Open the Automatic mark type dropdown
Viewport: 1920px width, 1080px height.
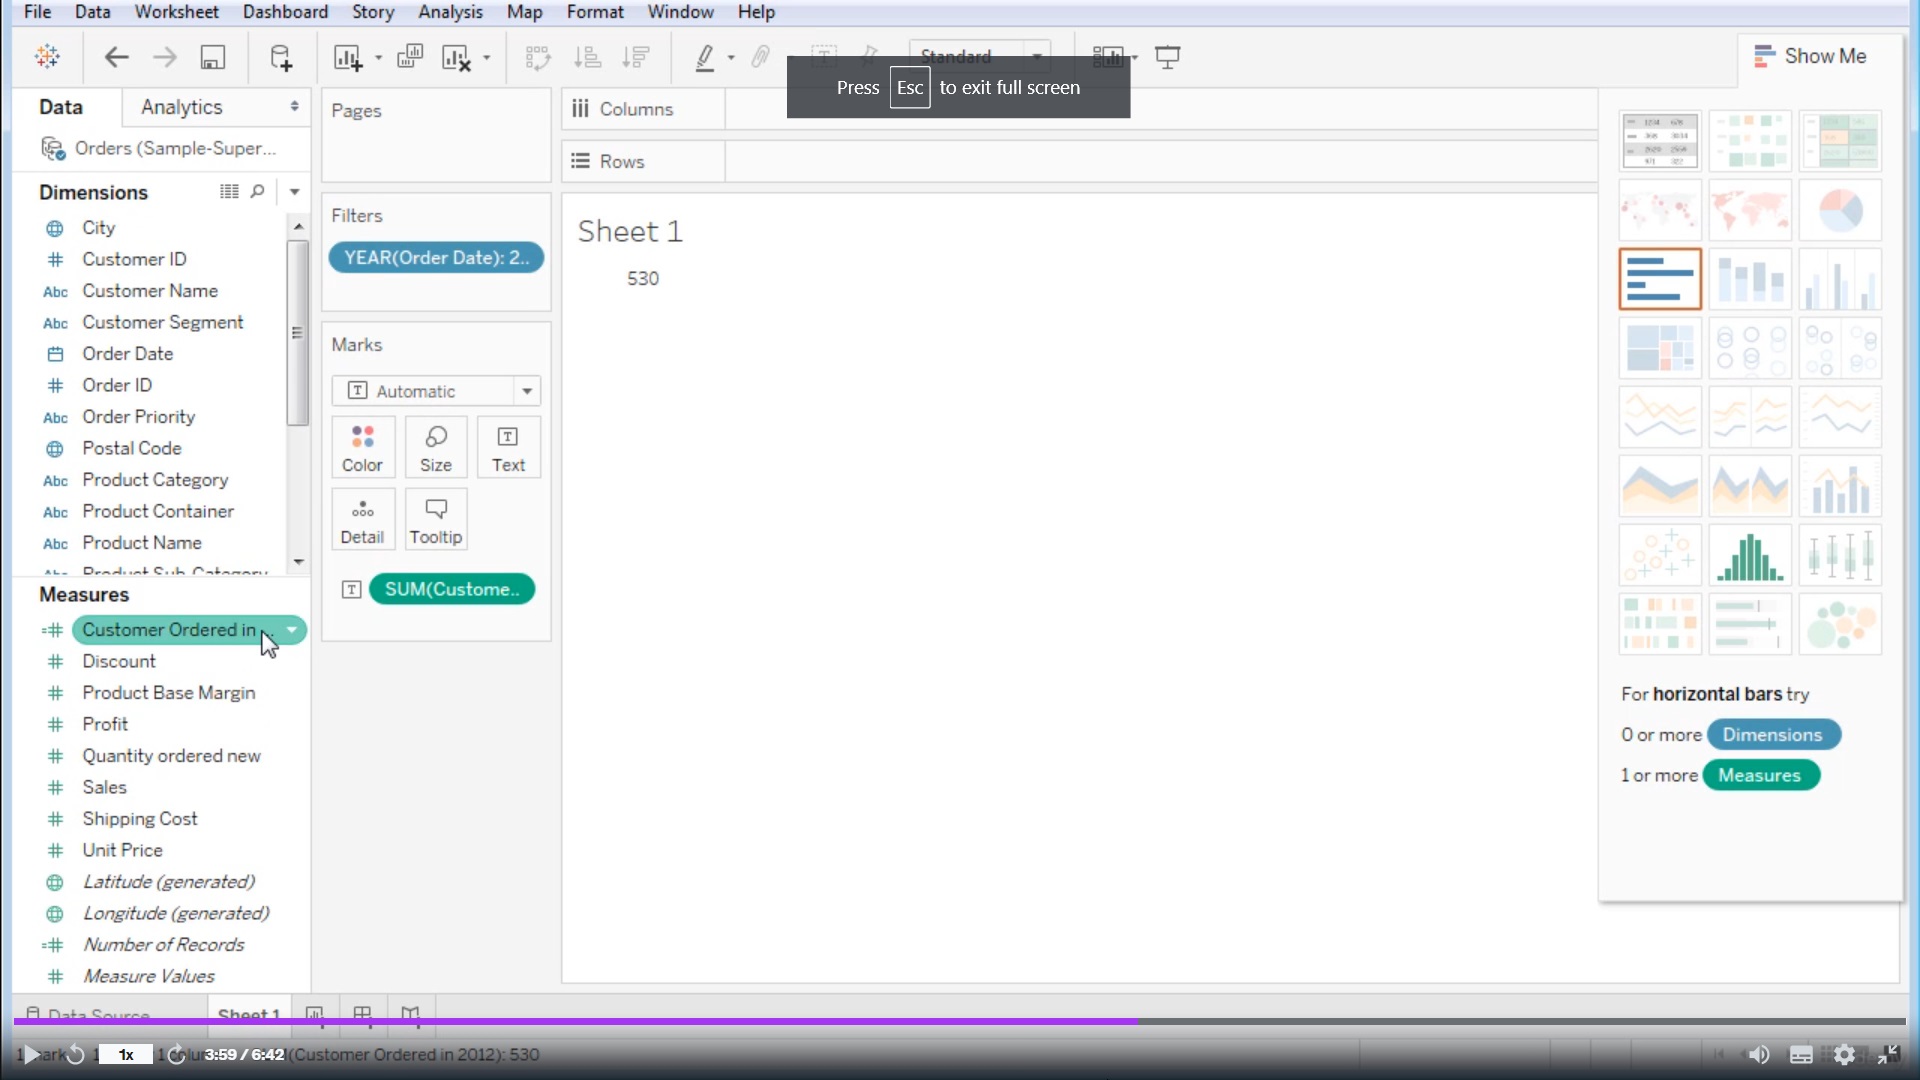pyautogui.click(x=527, y=391)
